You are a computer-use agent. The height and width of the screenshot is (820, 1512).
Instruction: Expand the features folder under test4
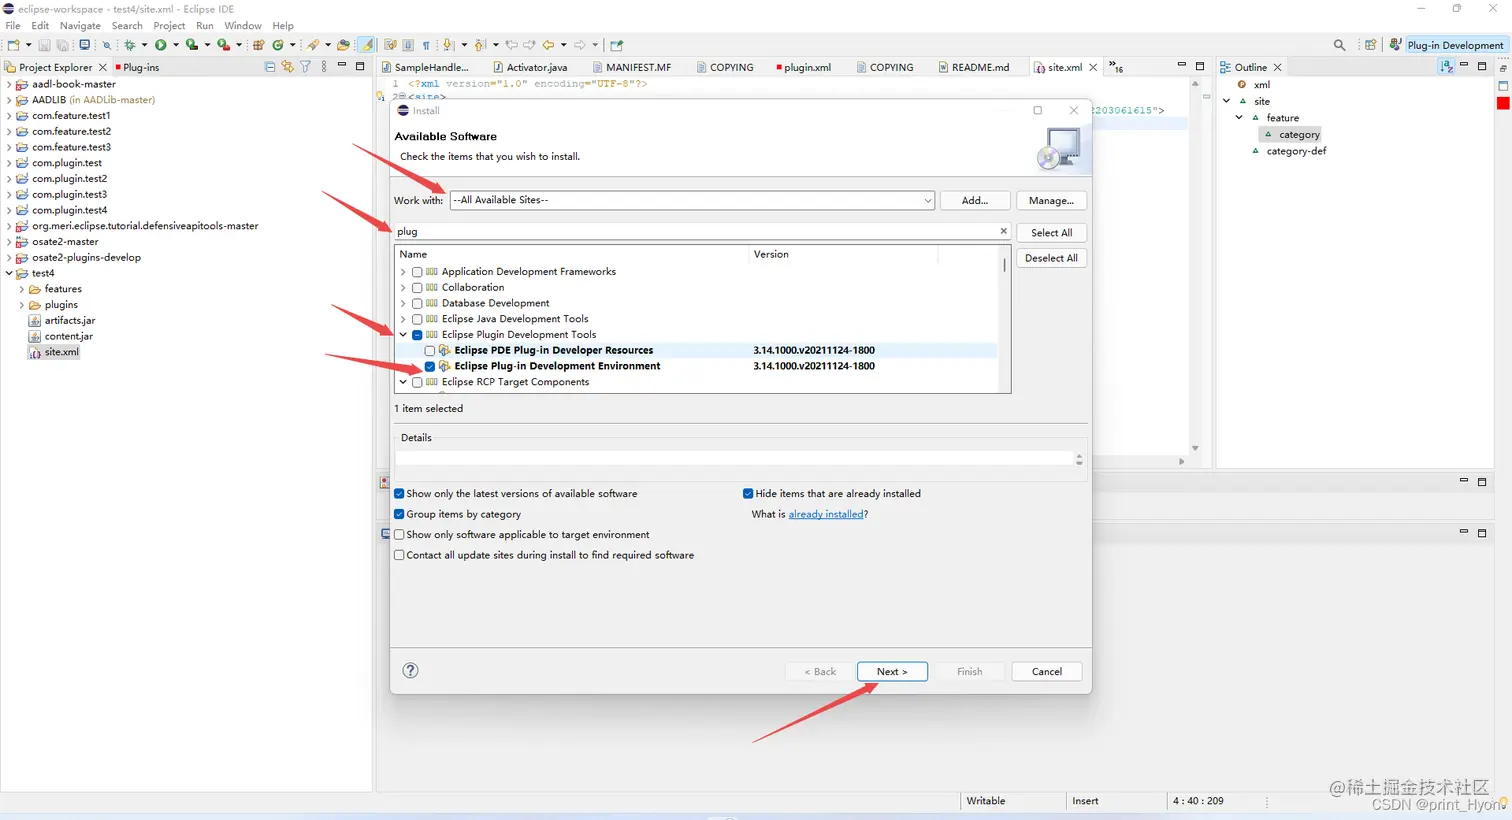coord(22,289)
